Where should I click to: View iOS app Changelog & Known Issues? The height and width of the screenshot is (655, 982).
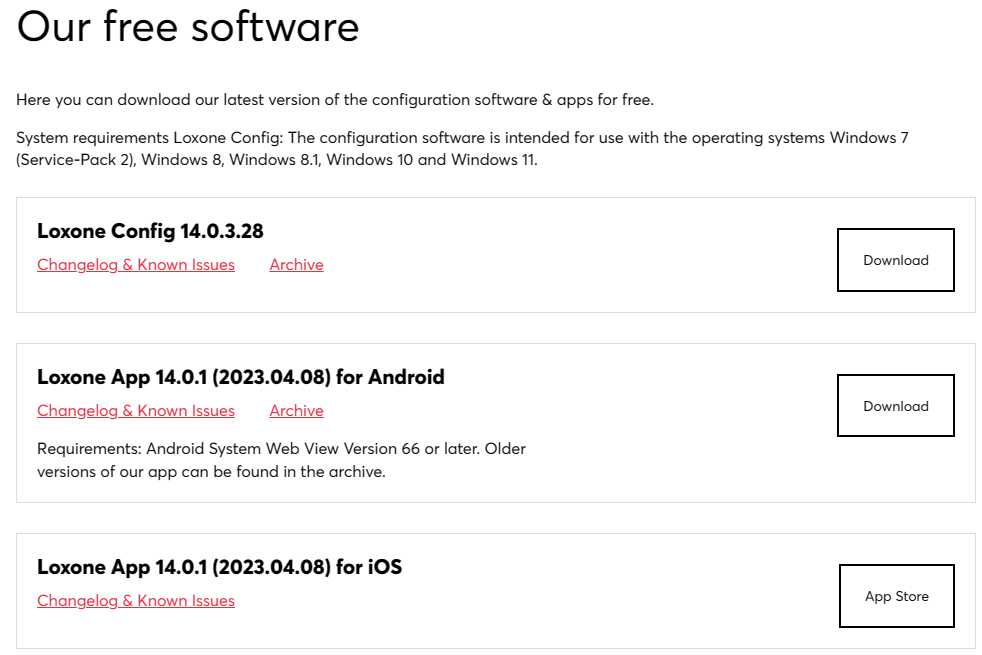[136, 601]
